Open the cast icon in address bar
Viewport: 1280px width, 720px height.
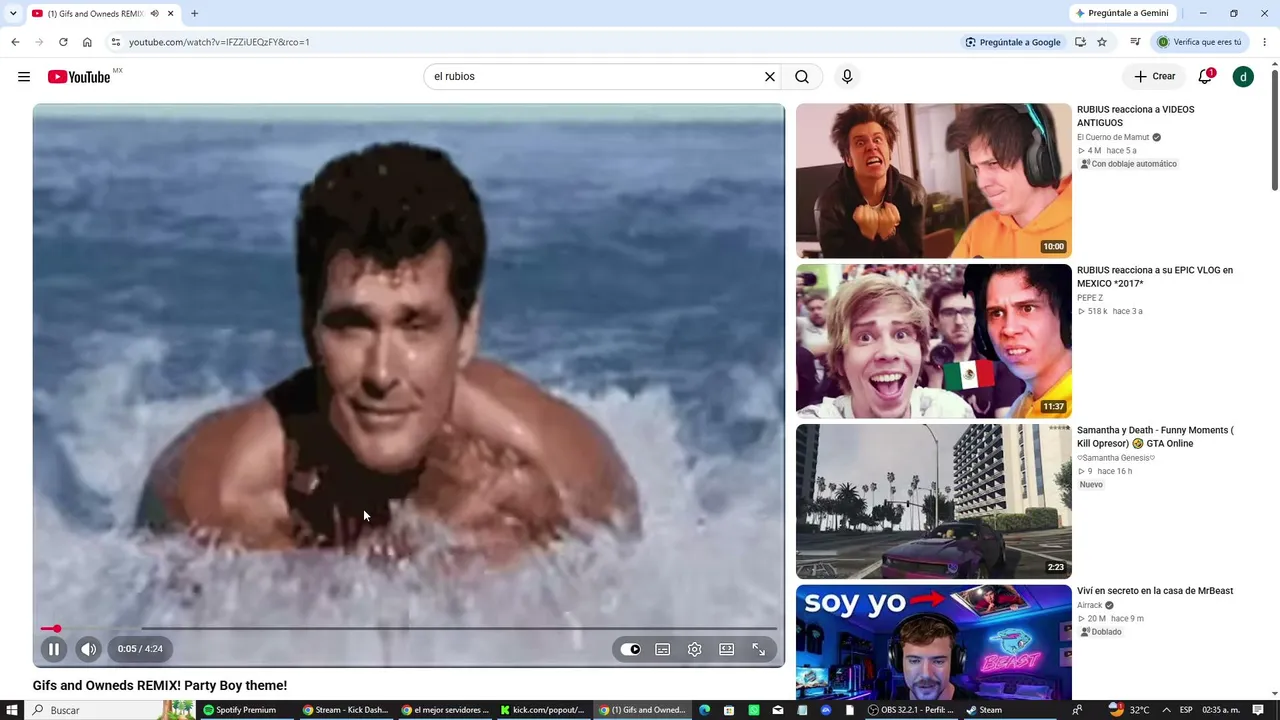click(x=1080, y=42)
